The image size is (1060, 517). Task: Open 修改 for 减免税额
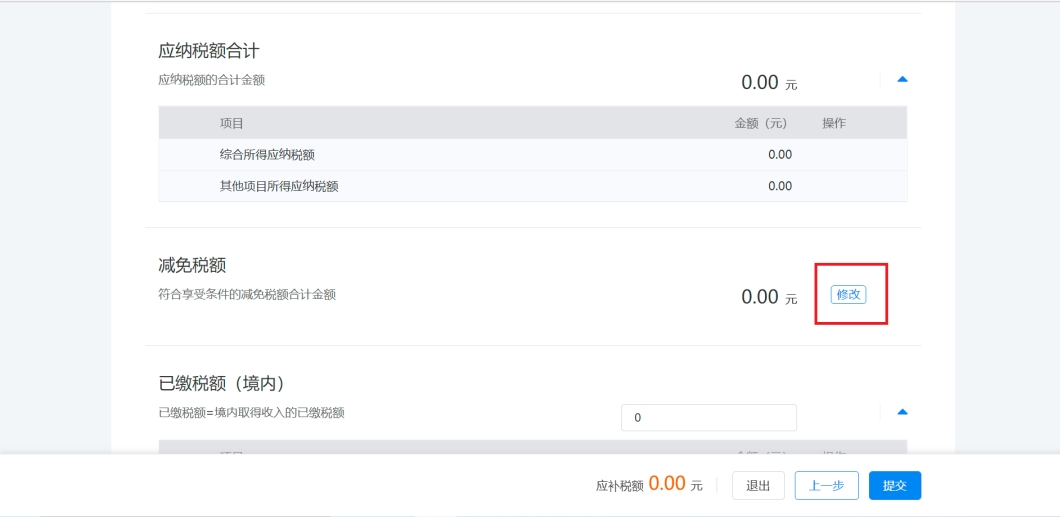click(848, 295)
